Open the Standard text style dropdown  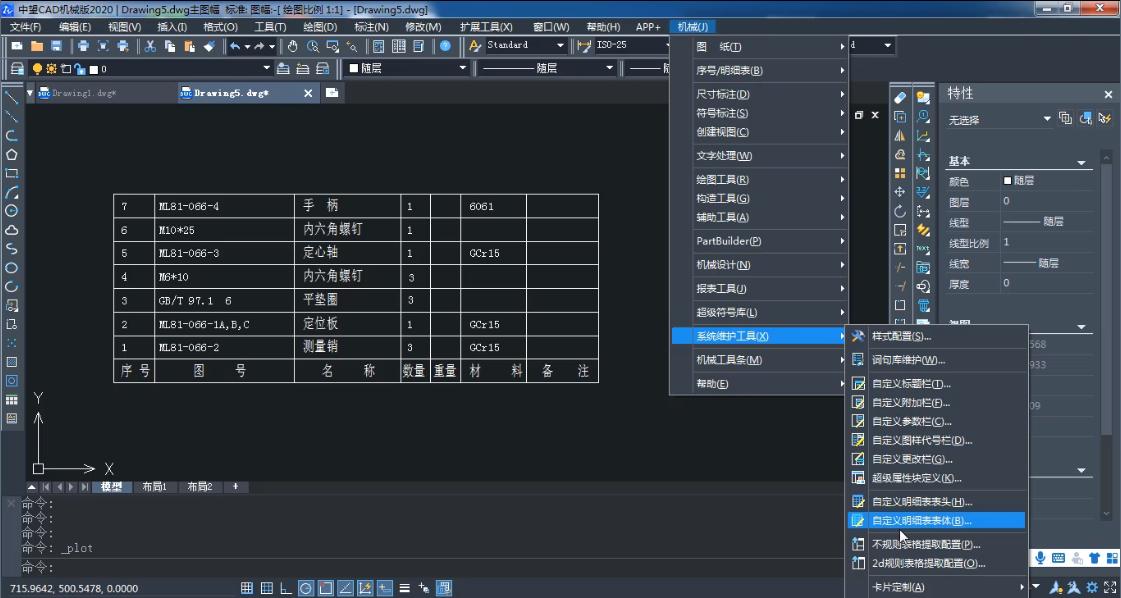pos(559,46)
